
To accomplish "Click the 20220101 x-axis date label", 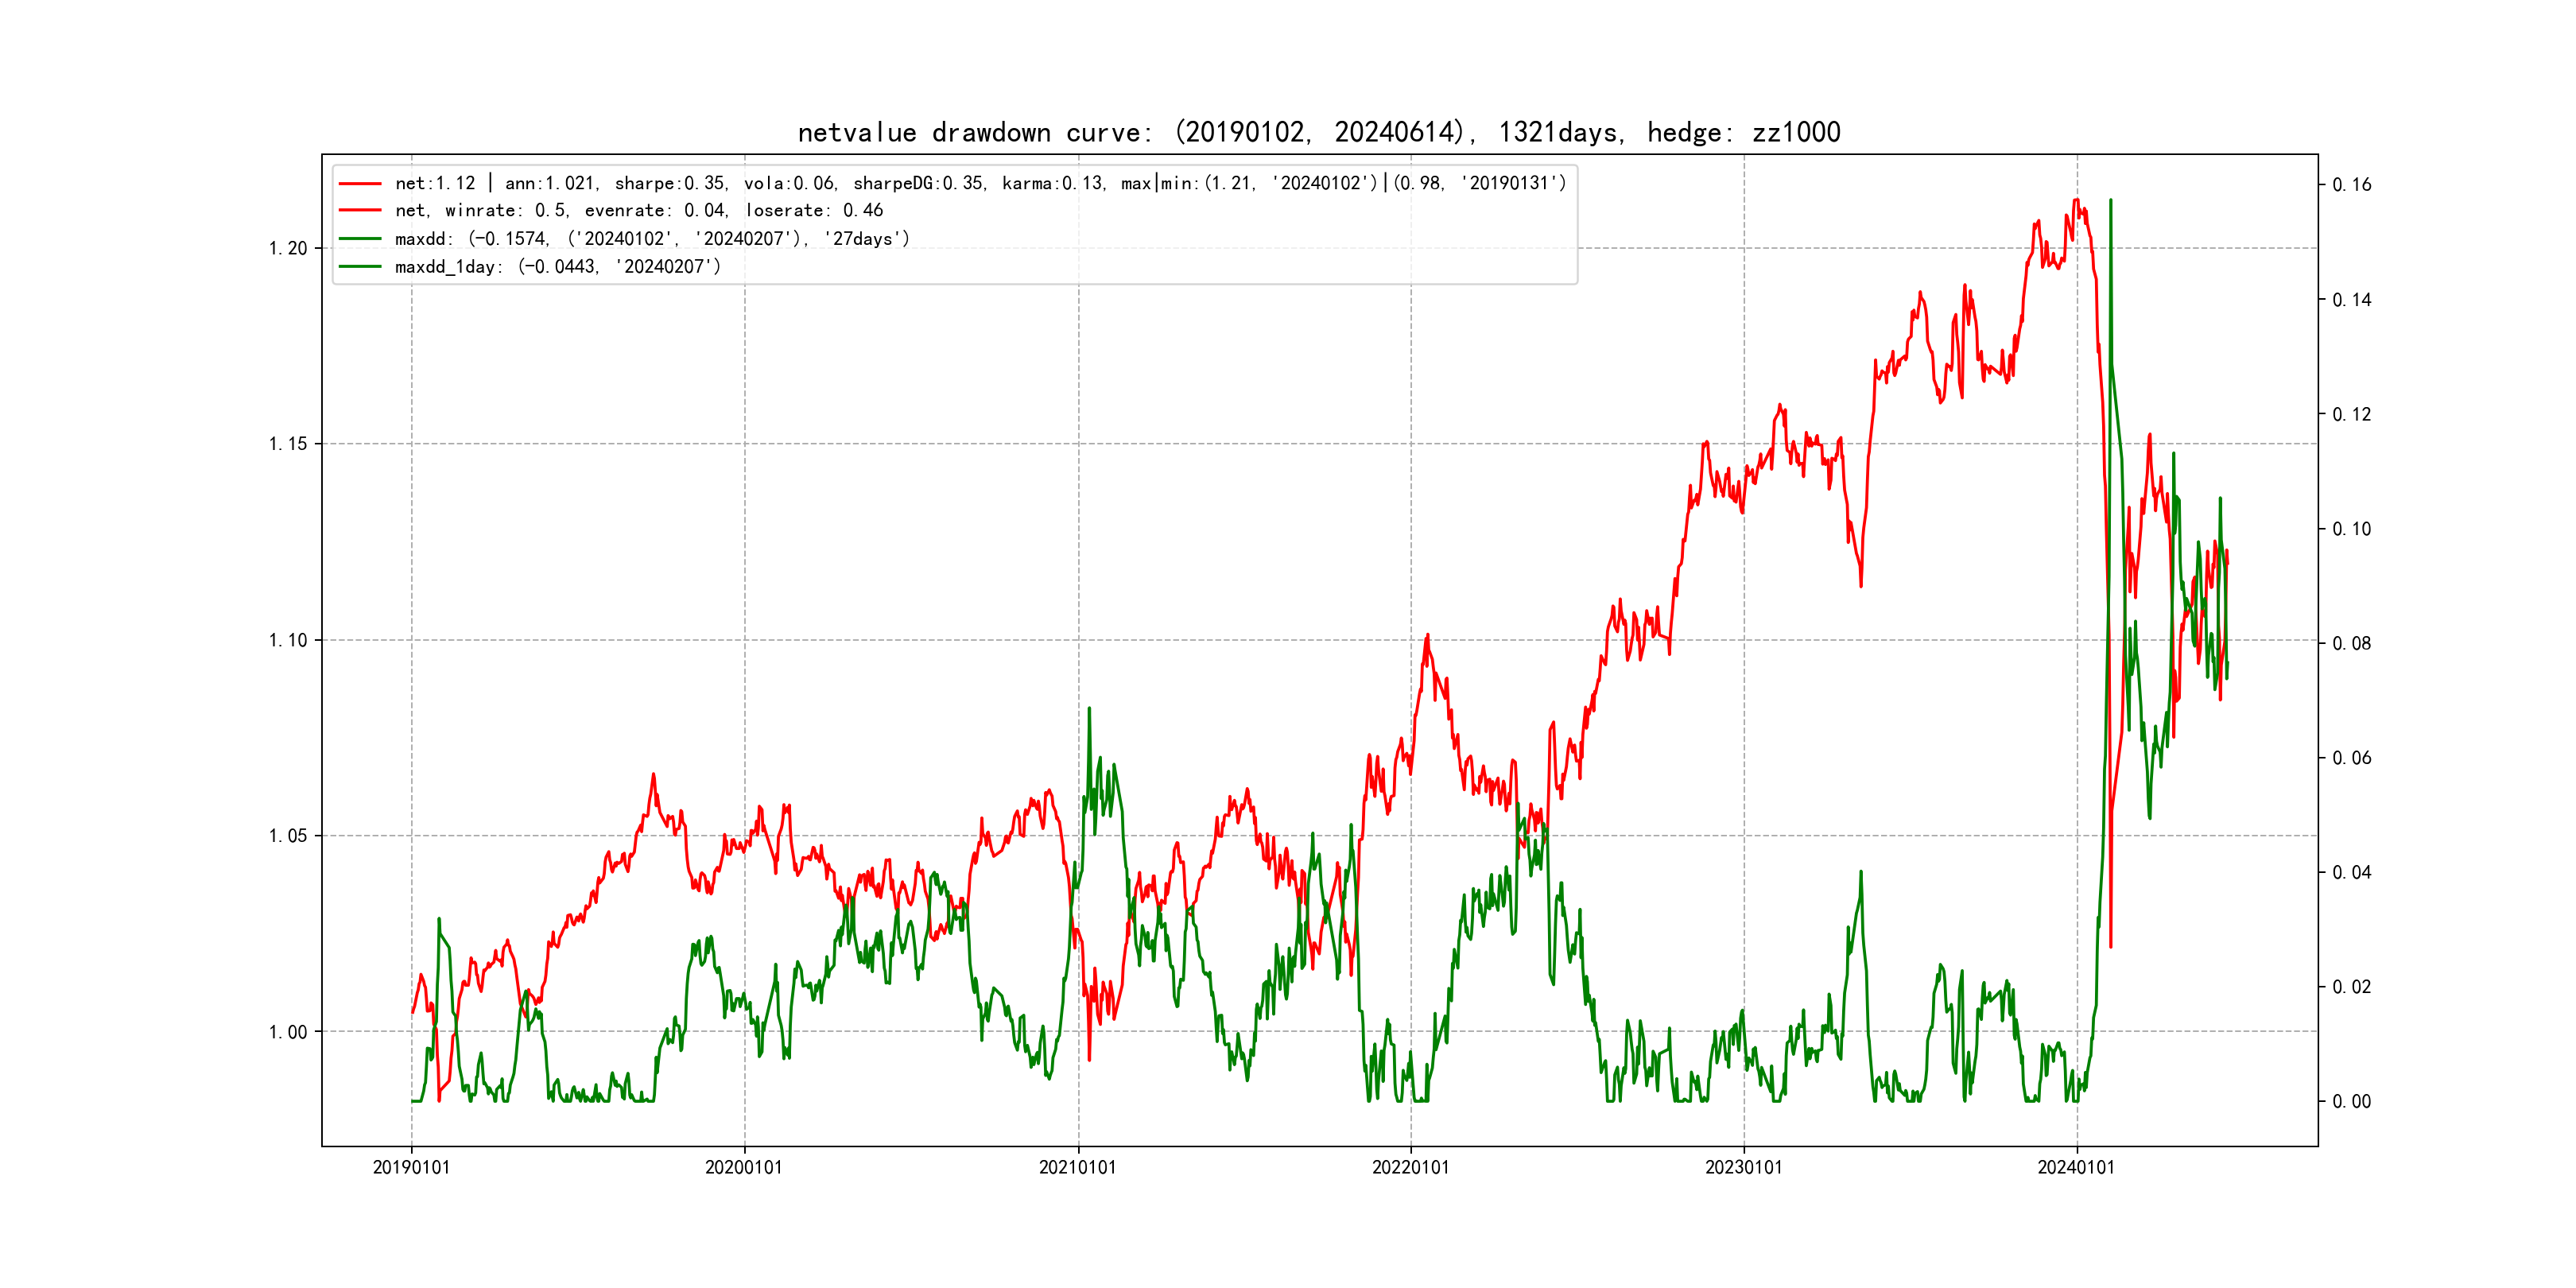I will (x=1410, y=1167).
